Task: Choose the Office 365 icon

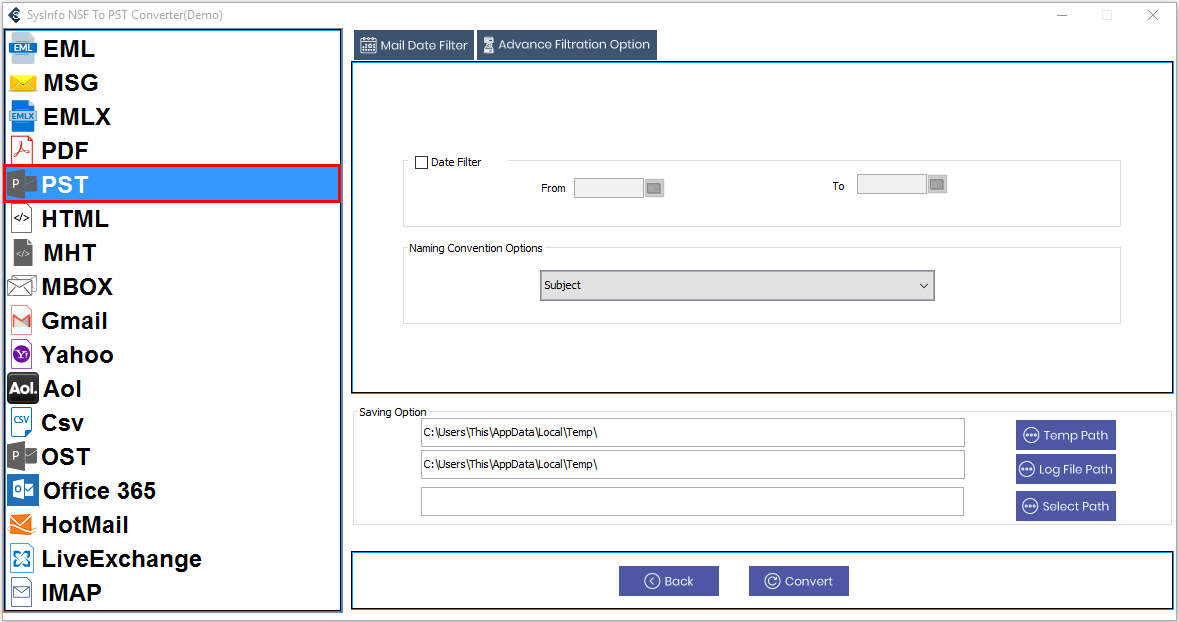Action: pyautogui.click(x=23, y=490)
